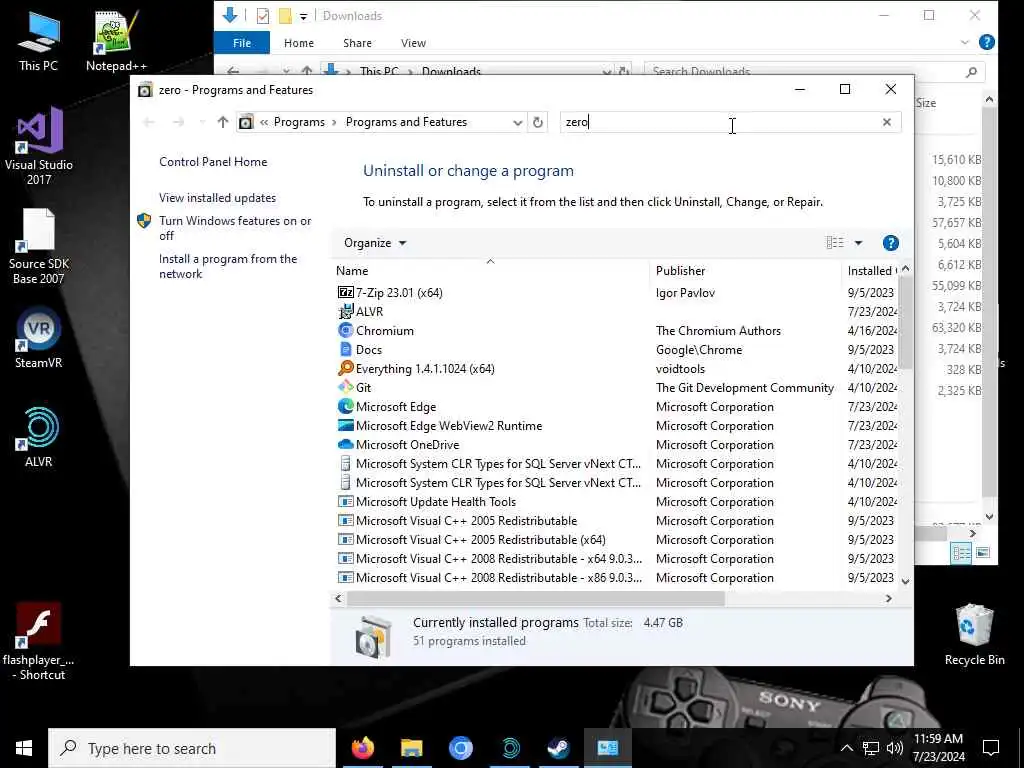Click the ALVR taskbar icon
This screenshot has height=768, width=1024.
[510, 748]
